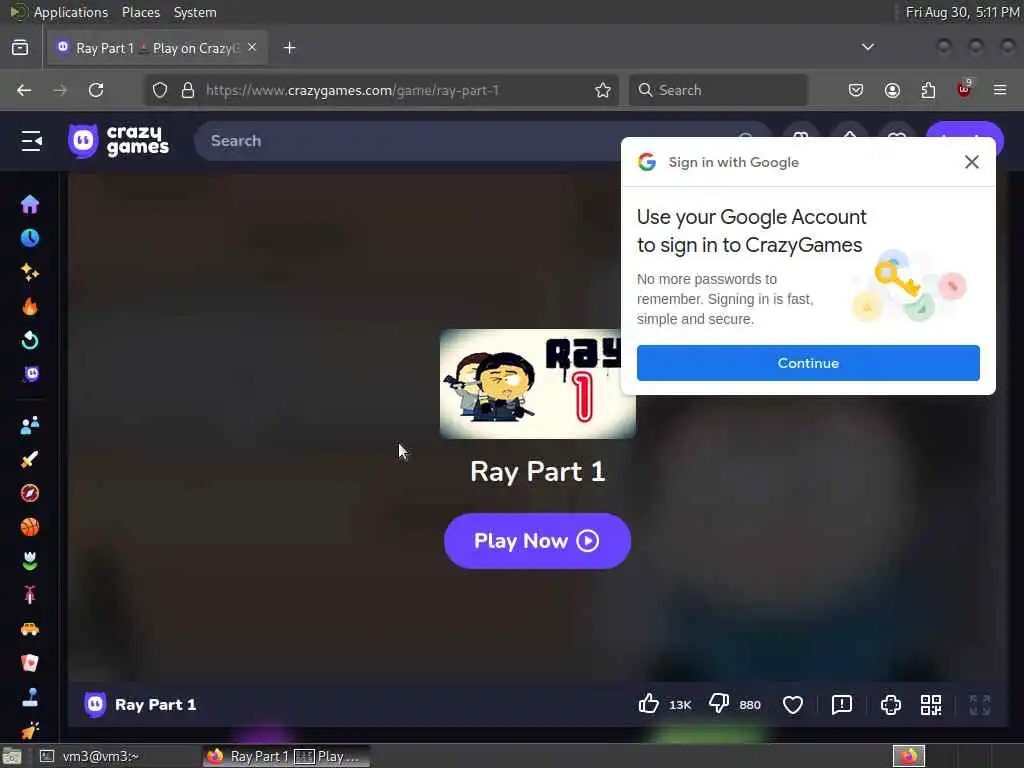This screenshot has width=1024, height=768.
Task: Open Adventure compass category icon
Action: [30, 493]
